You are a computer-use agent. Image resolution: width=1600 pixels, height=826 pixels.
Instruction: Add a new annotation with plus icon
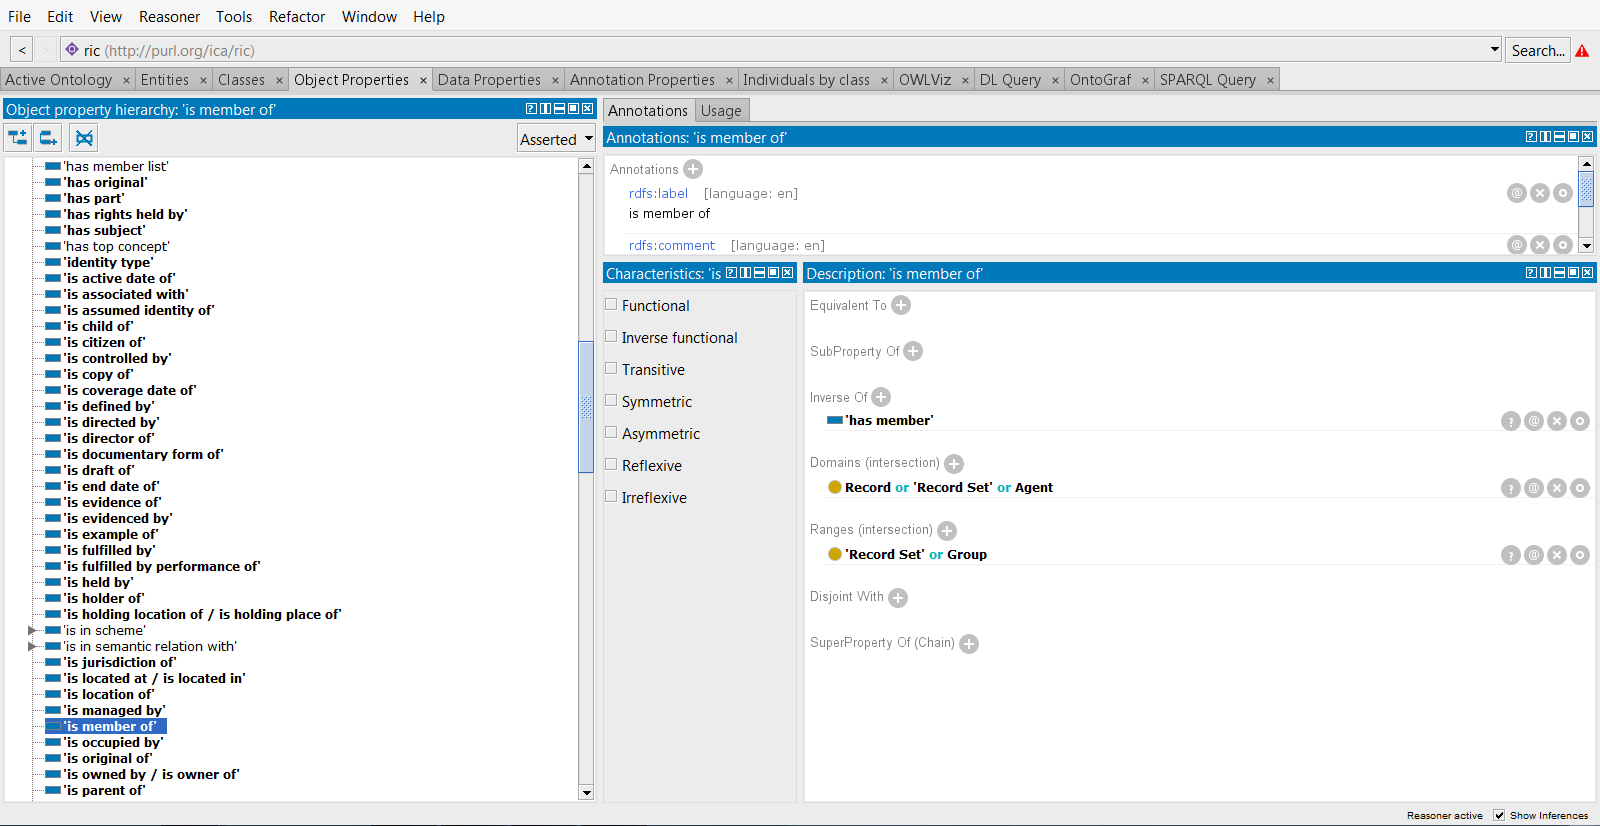693,169
